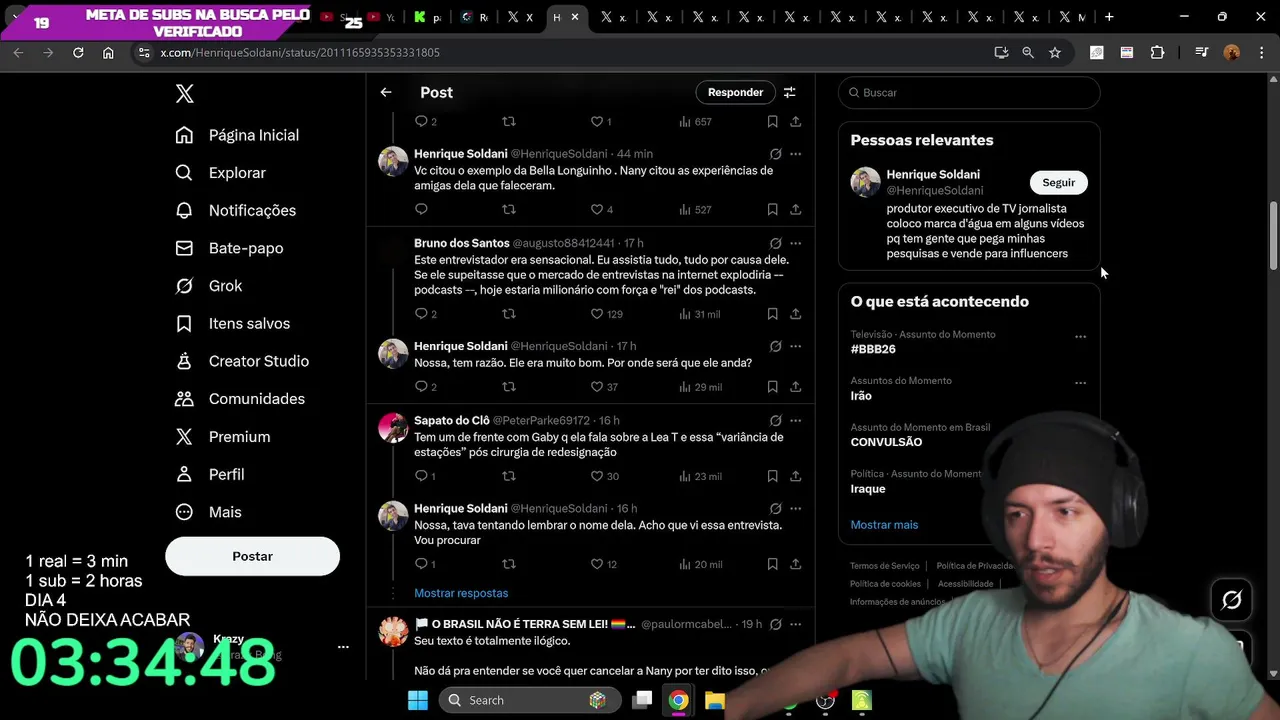
Task: Go to Página Inicial
Action: [x=237, y=135]
